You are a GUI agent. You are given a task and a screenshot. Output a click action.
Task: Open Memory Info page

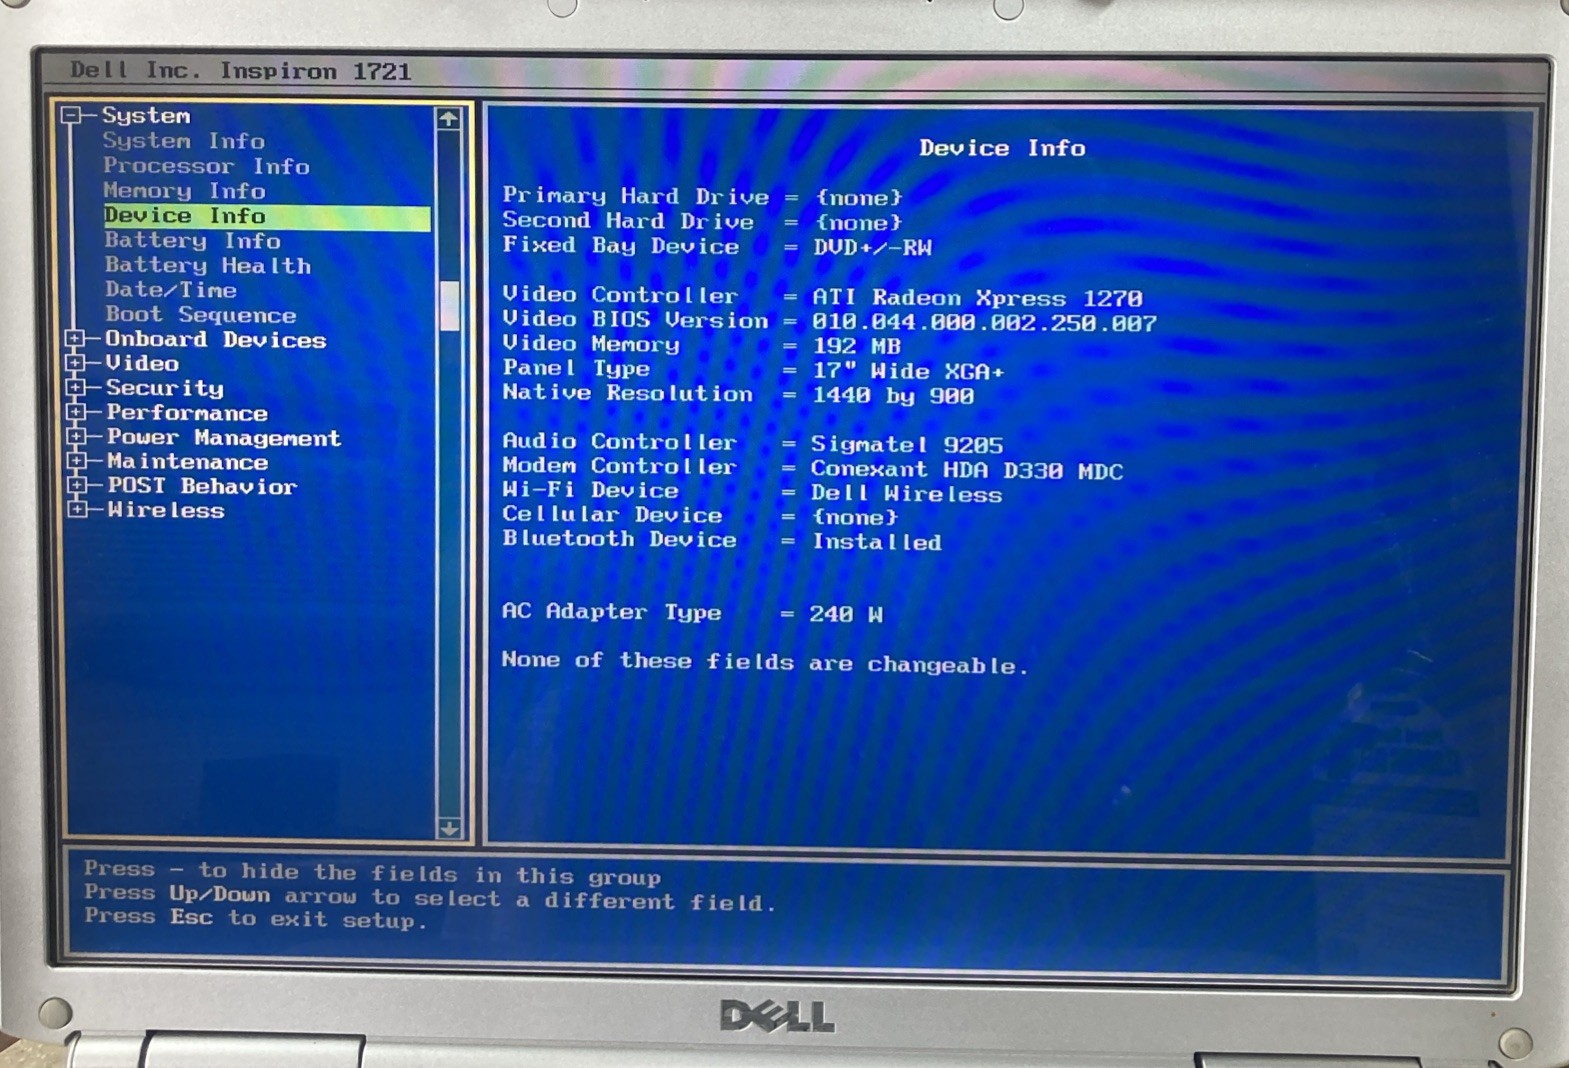coord(184,191)
